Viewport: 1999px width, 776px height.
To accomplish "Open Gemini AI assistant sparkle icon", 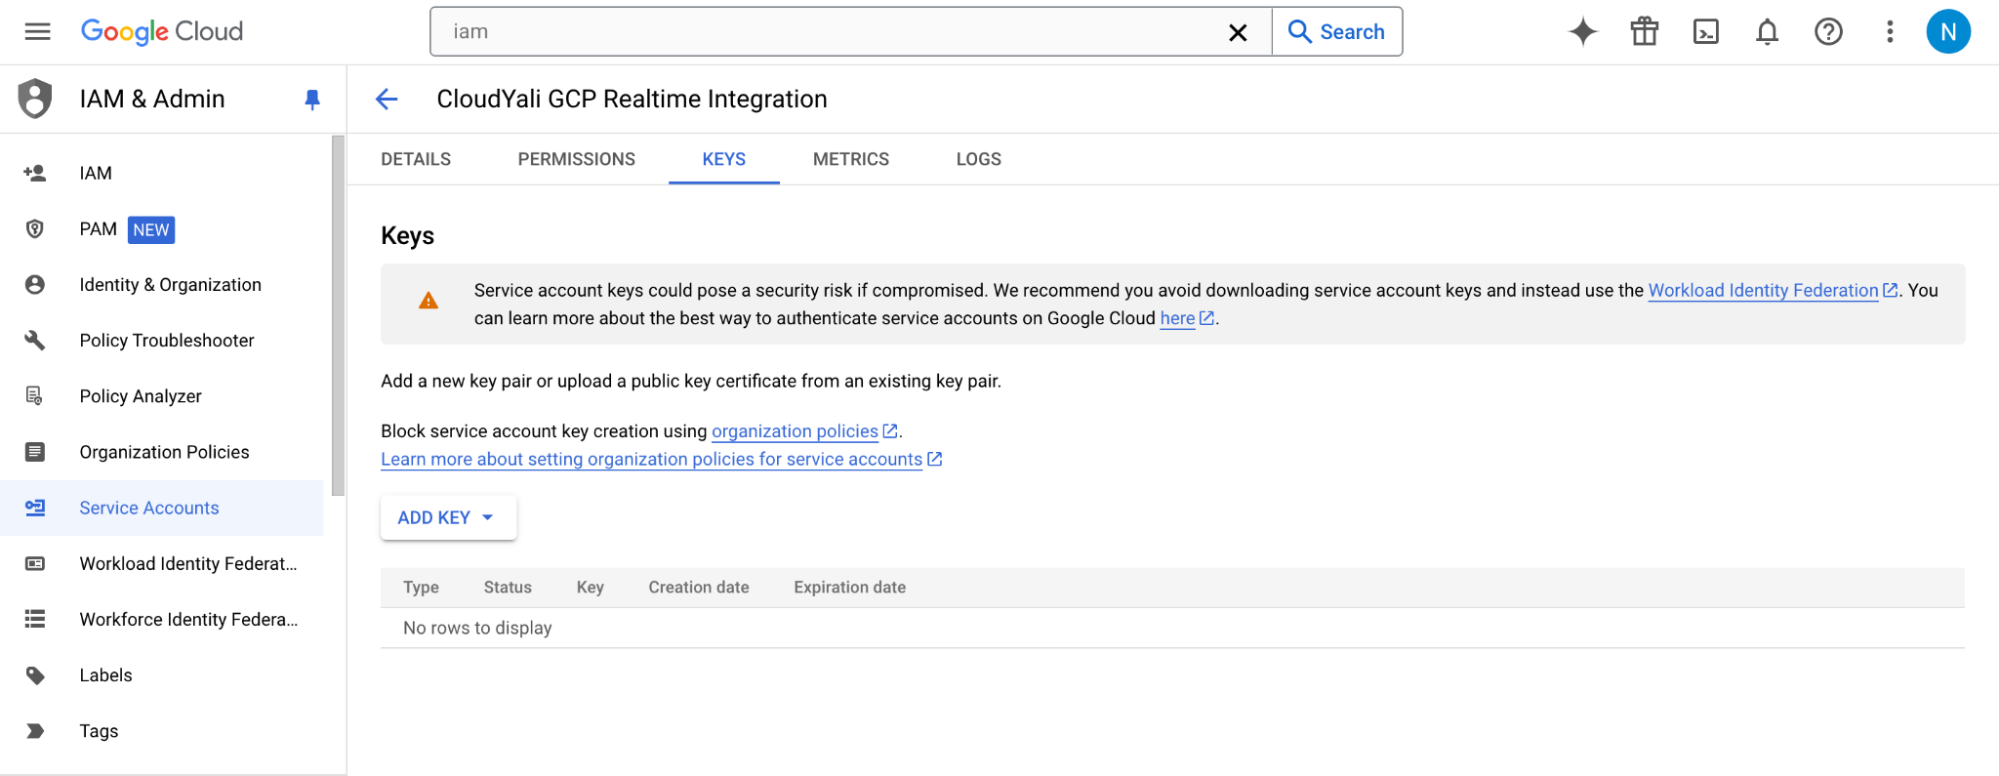I will pyautogui.click(x=1583, y=32).
